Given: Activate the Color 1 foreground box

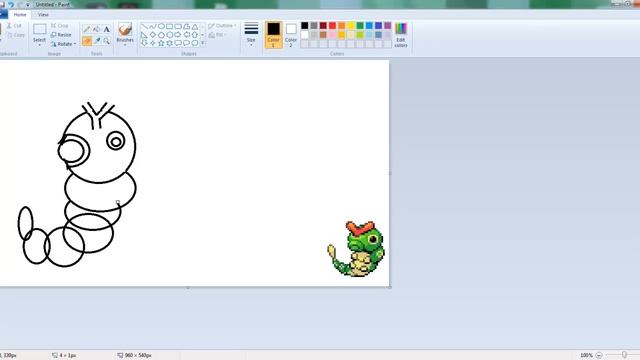Looking at the screenshot, I should (x=273, y=34).
